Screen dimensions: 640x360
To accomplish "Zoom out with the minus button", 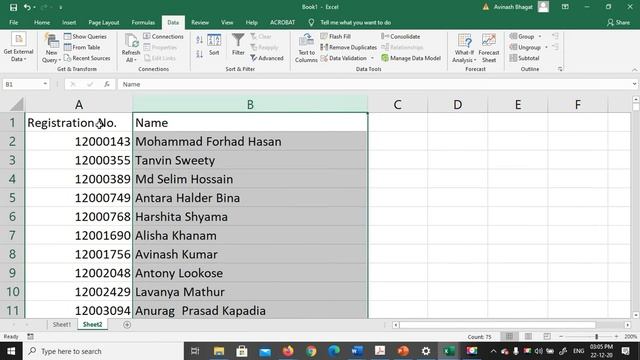I will (x=561, y=336).
